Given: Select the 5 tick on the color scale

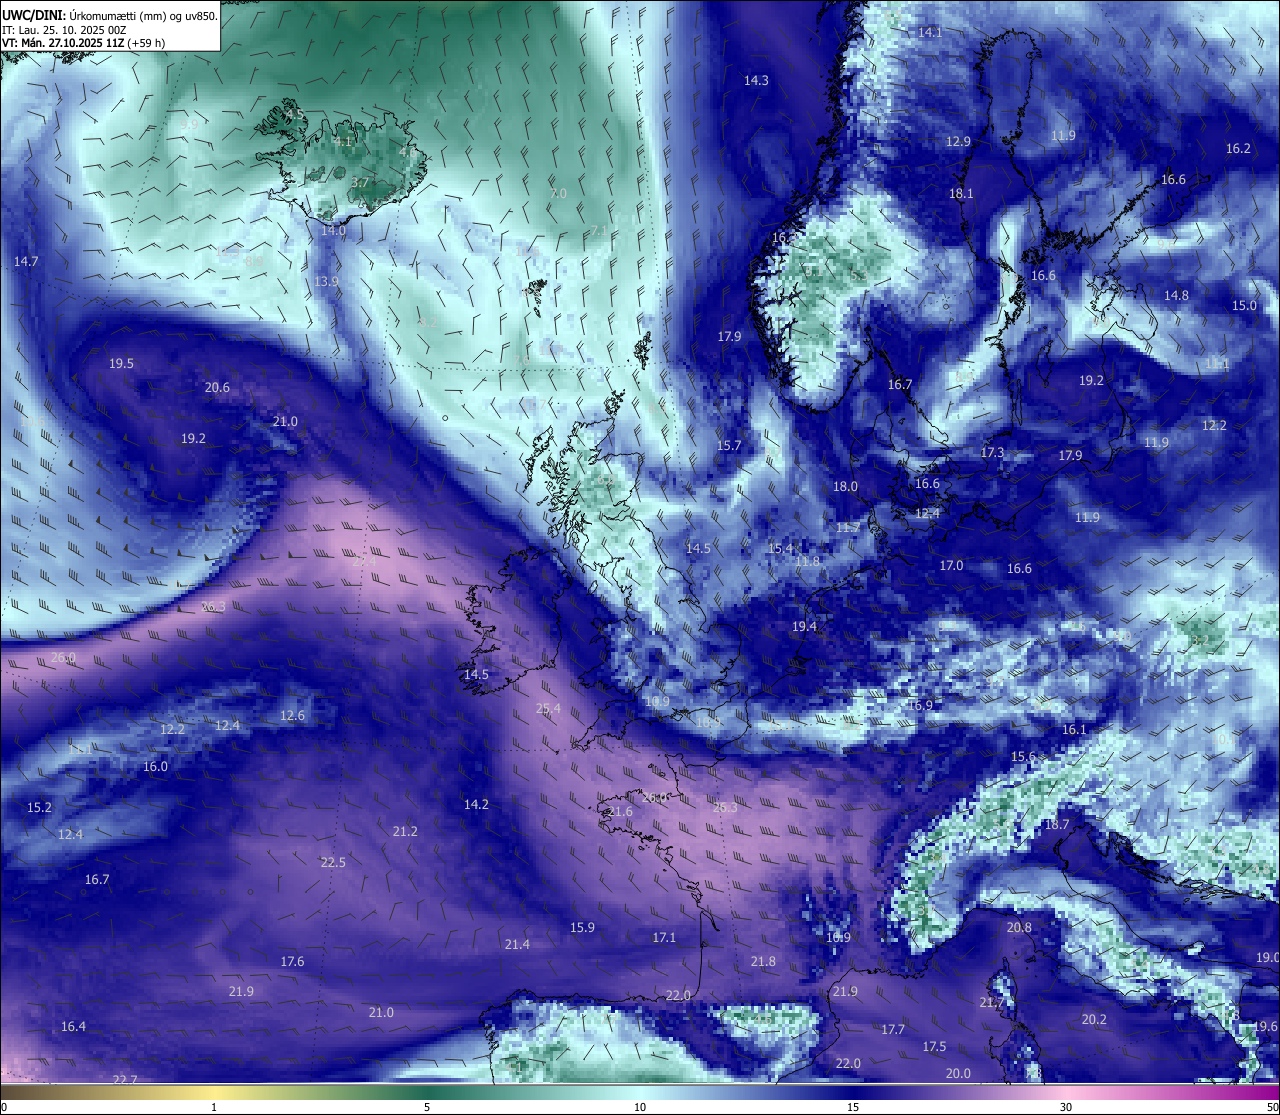Looking at the screenshot, I should (427, 1107).
